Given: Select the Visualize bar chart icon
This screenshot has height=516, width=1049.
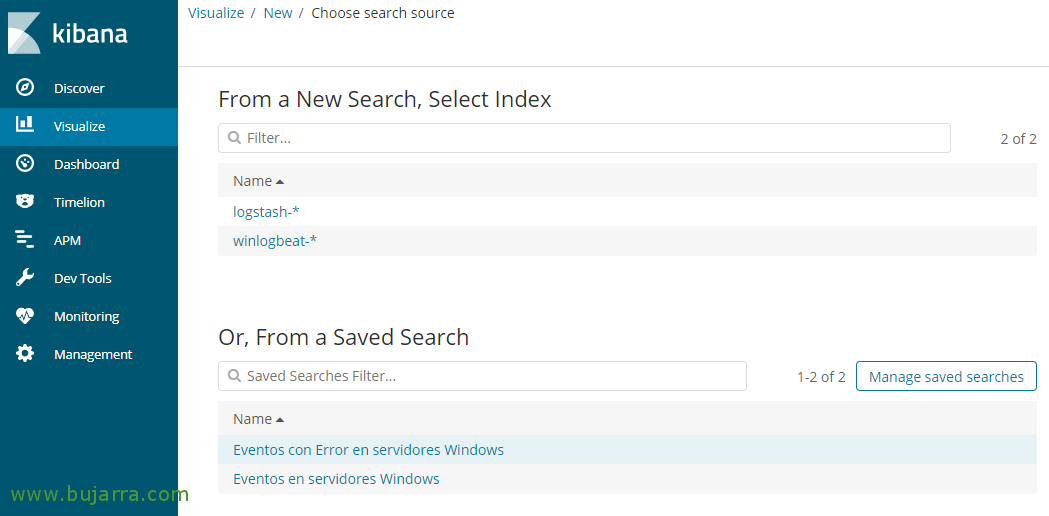Looking at the screenshot, I should 25,126.
